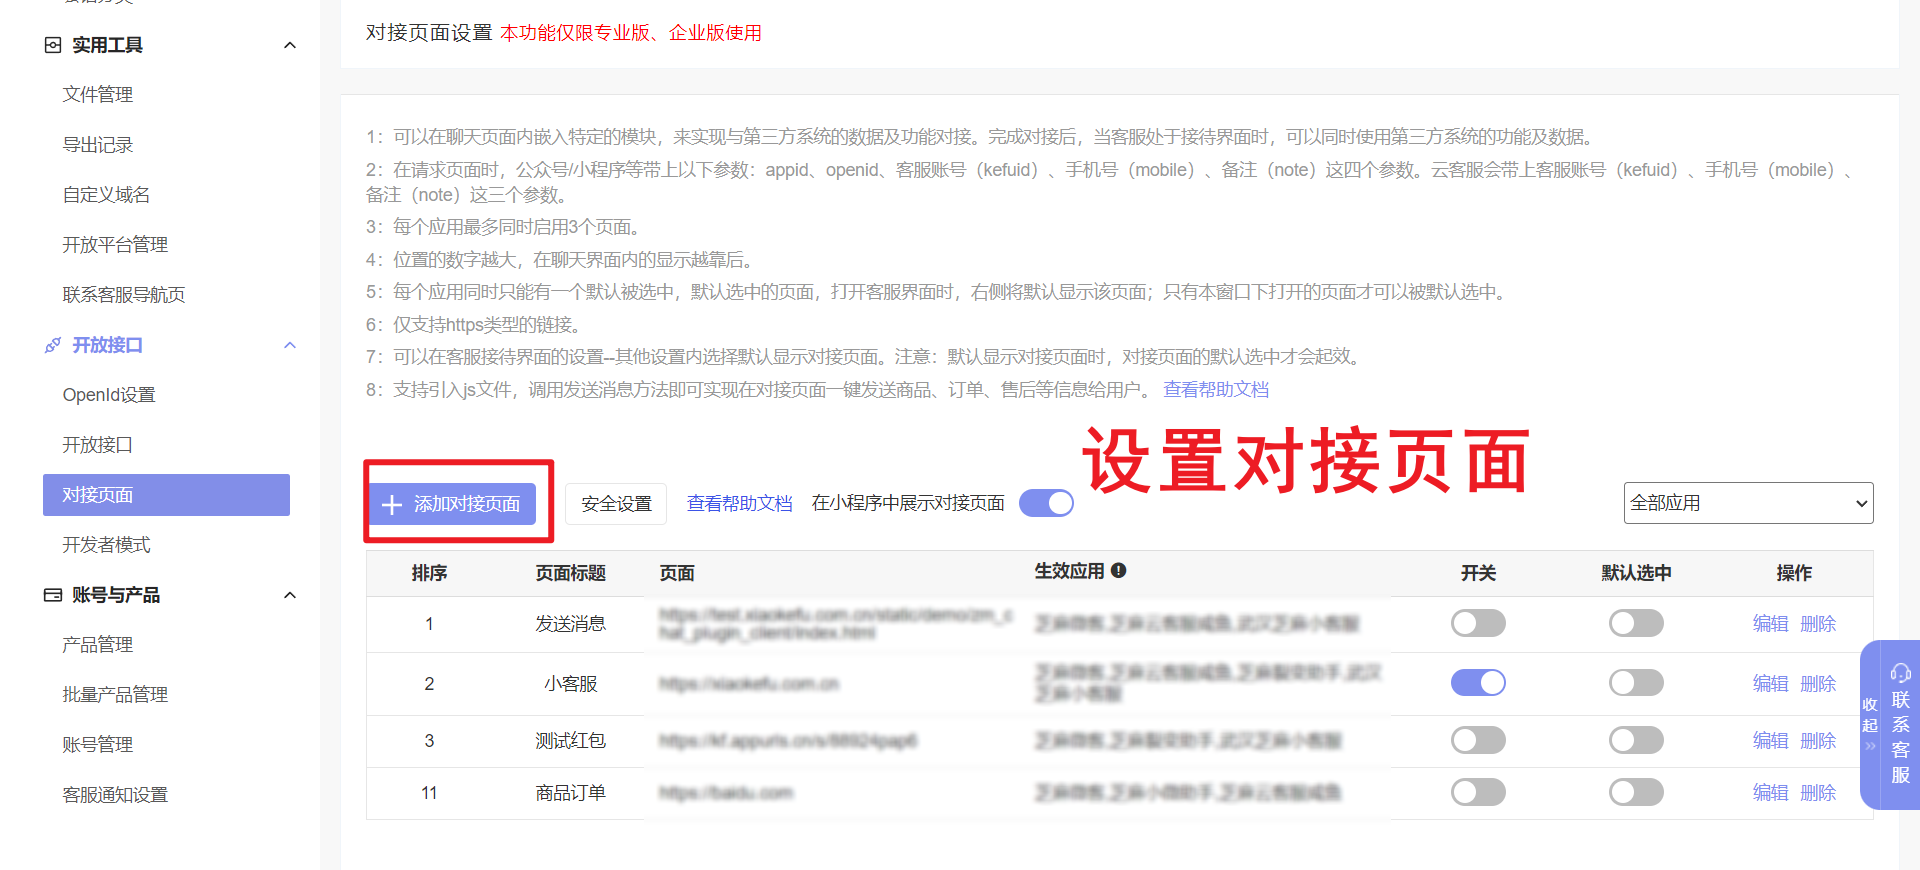
Task: Collapse the 联系客服 floating panel via 收起
Action: (1870, 724)
